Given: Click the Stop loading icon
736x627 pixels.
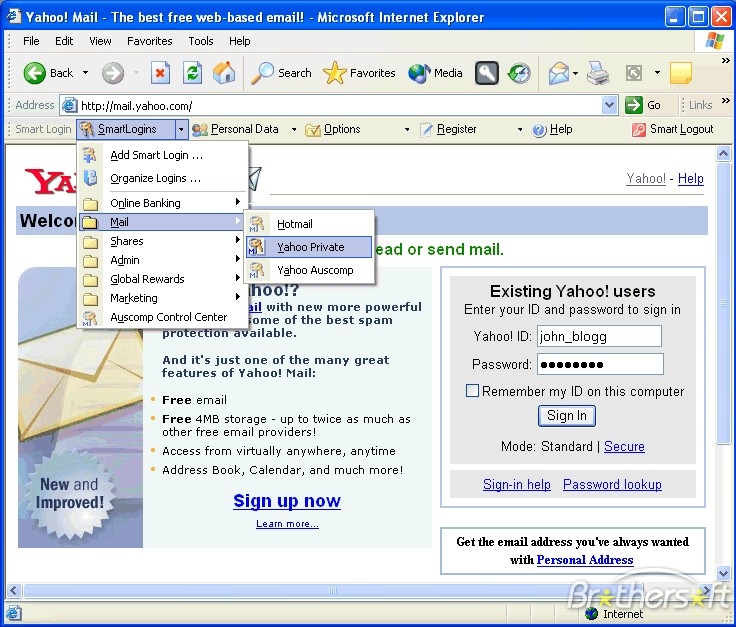Looking at the screenshot, I should 160,73.
